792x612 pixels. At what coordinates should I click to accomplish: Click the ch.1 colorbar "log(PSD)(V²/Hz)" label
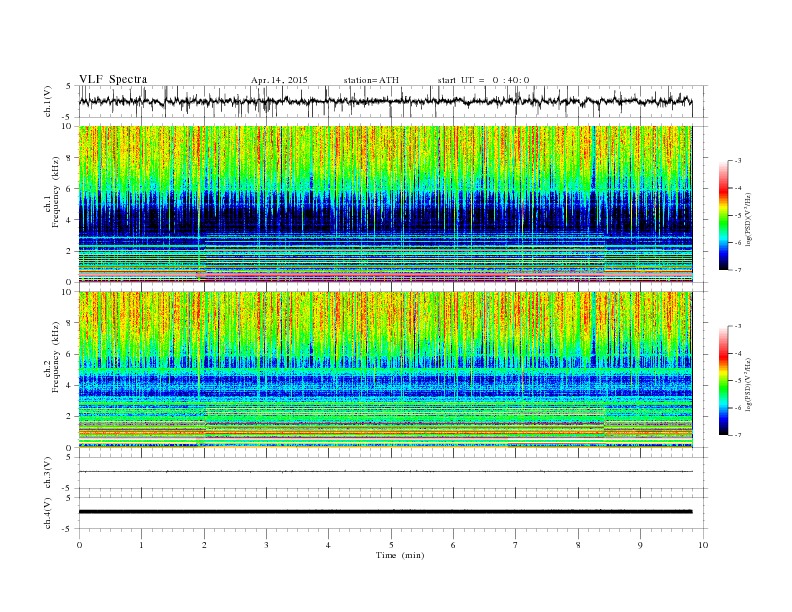(748, 220)
